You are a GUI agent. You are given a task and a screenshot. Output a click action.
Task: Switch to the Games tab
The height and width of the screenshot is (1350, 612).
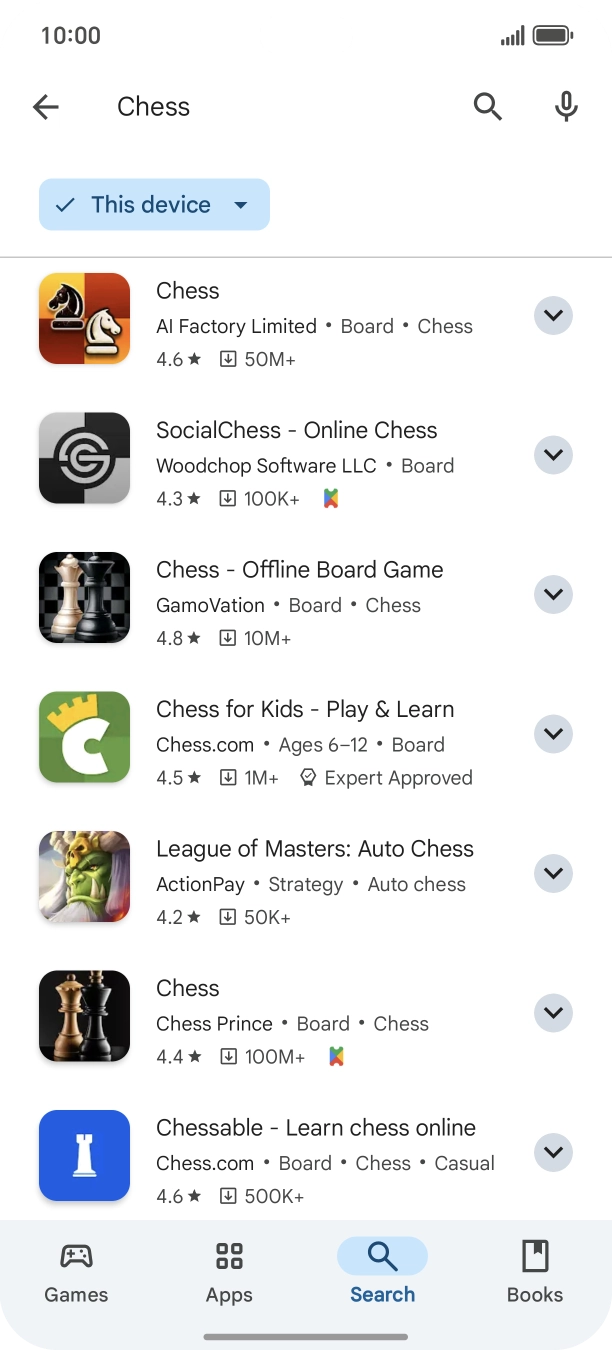point(76,1272)
